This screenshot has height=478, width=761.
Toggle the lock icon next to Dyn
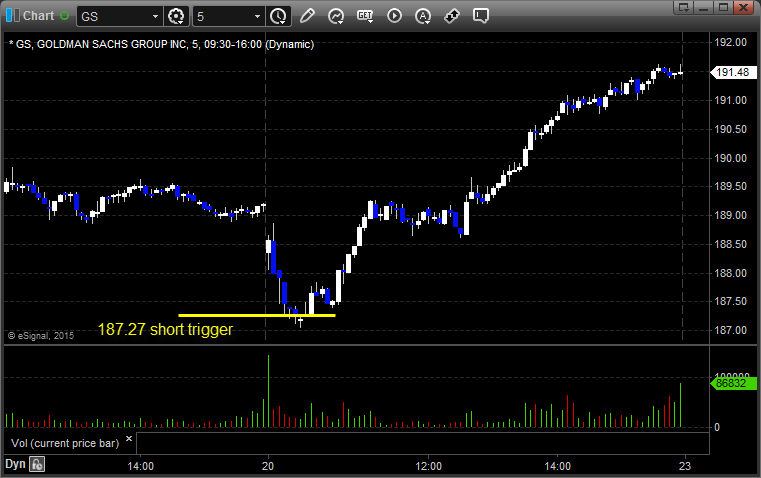click(37, 464)
